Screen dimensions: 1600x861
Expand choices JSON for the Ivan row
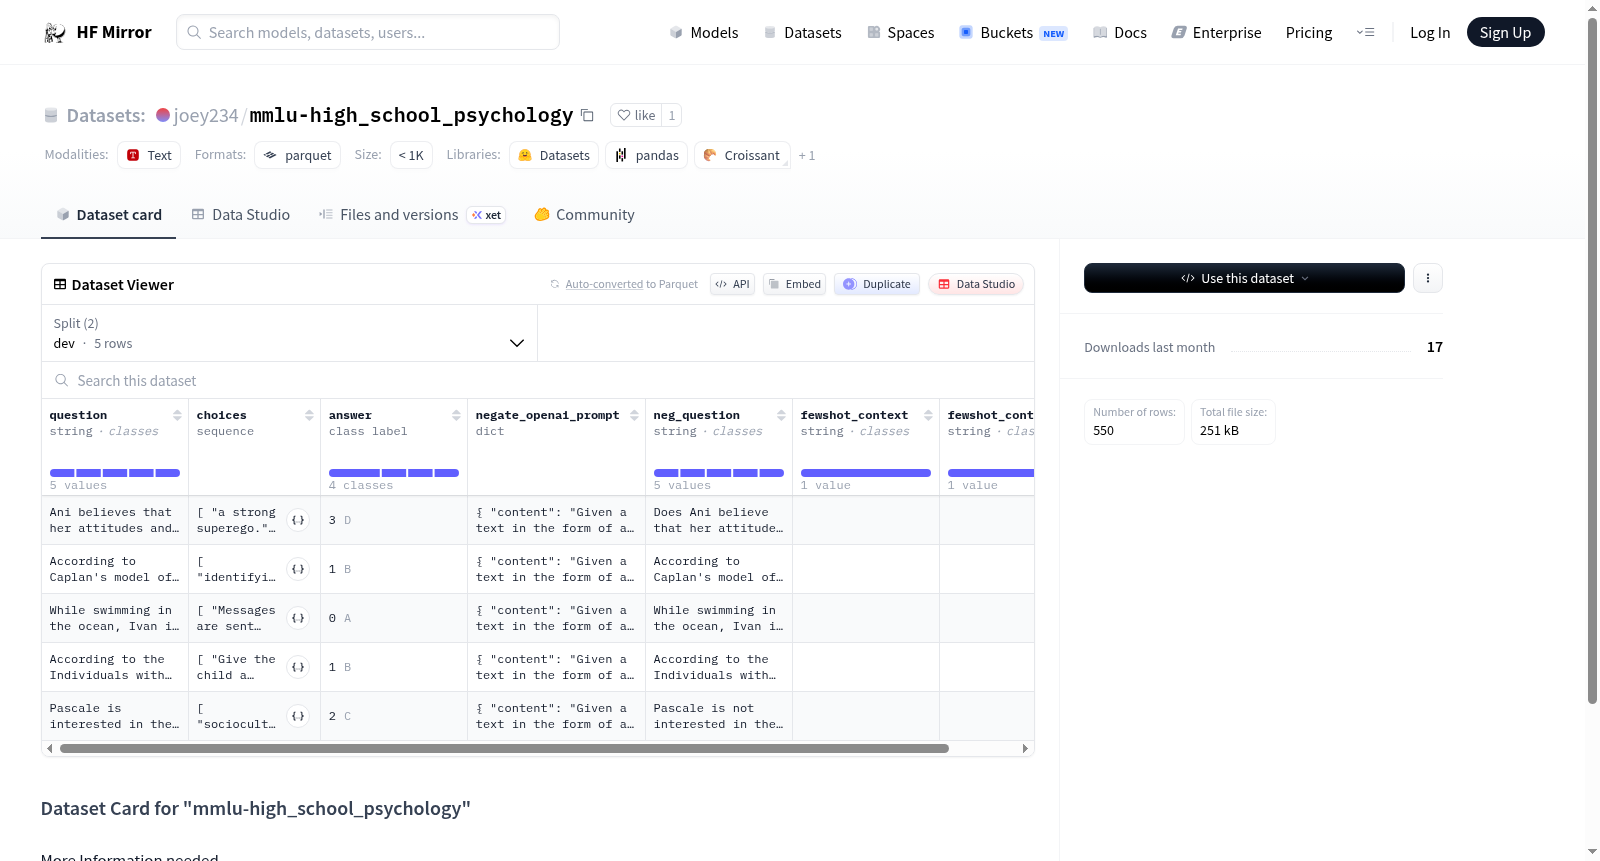298,618
